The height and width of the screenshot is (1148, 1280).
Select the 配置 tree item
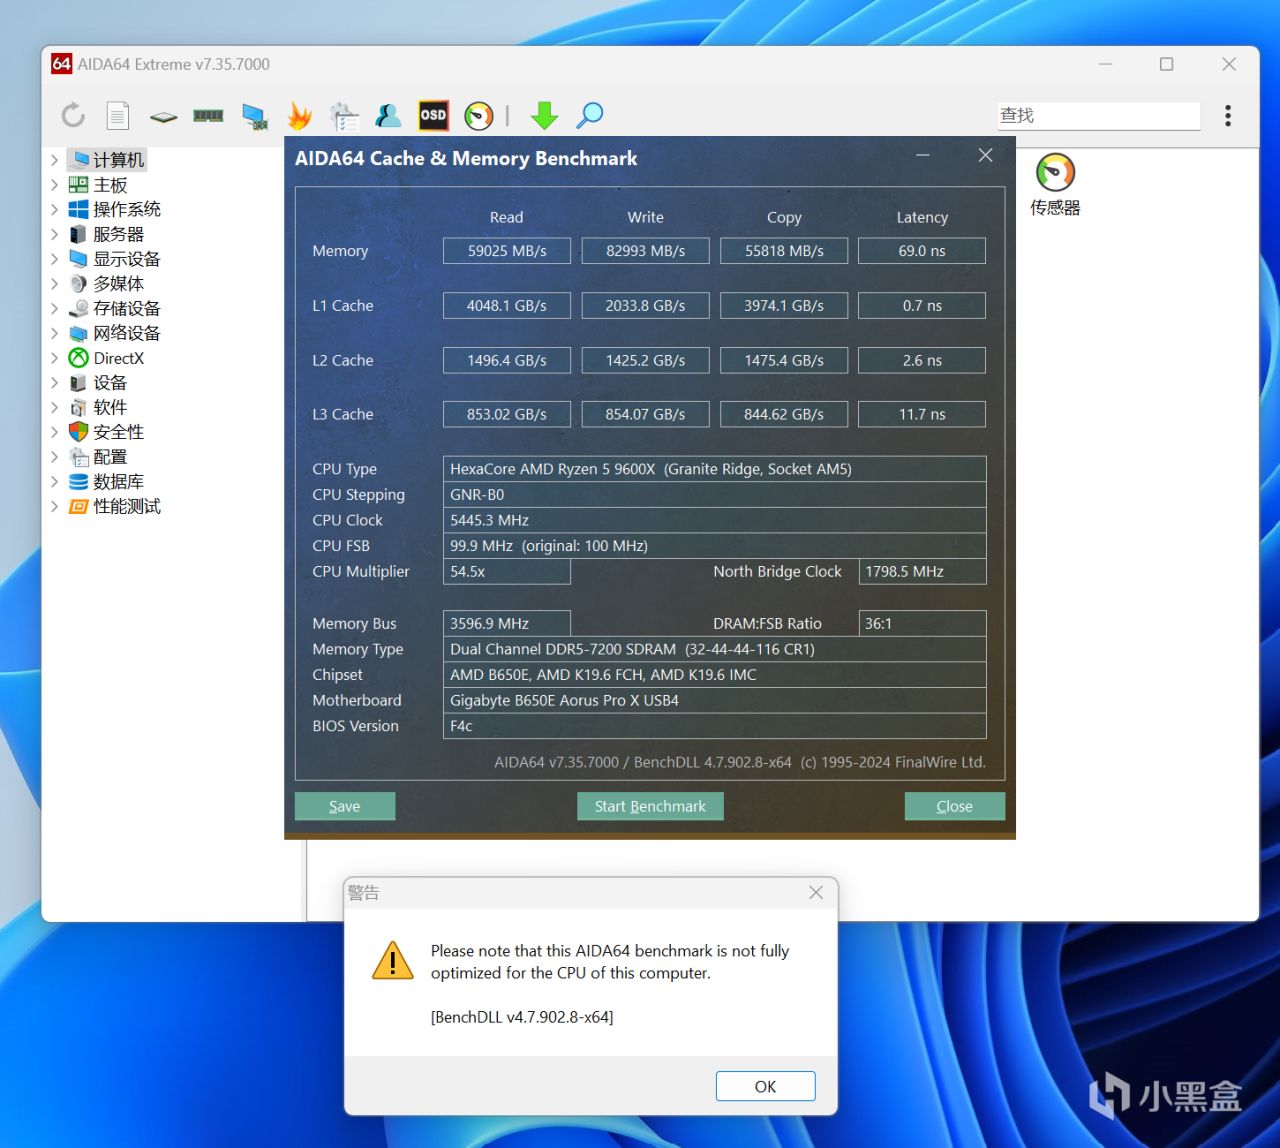coord(98,457)
